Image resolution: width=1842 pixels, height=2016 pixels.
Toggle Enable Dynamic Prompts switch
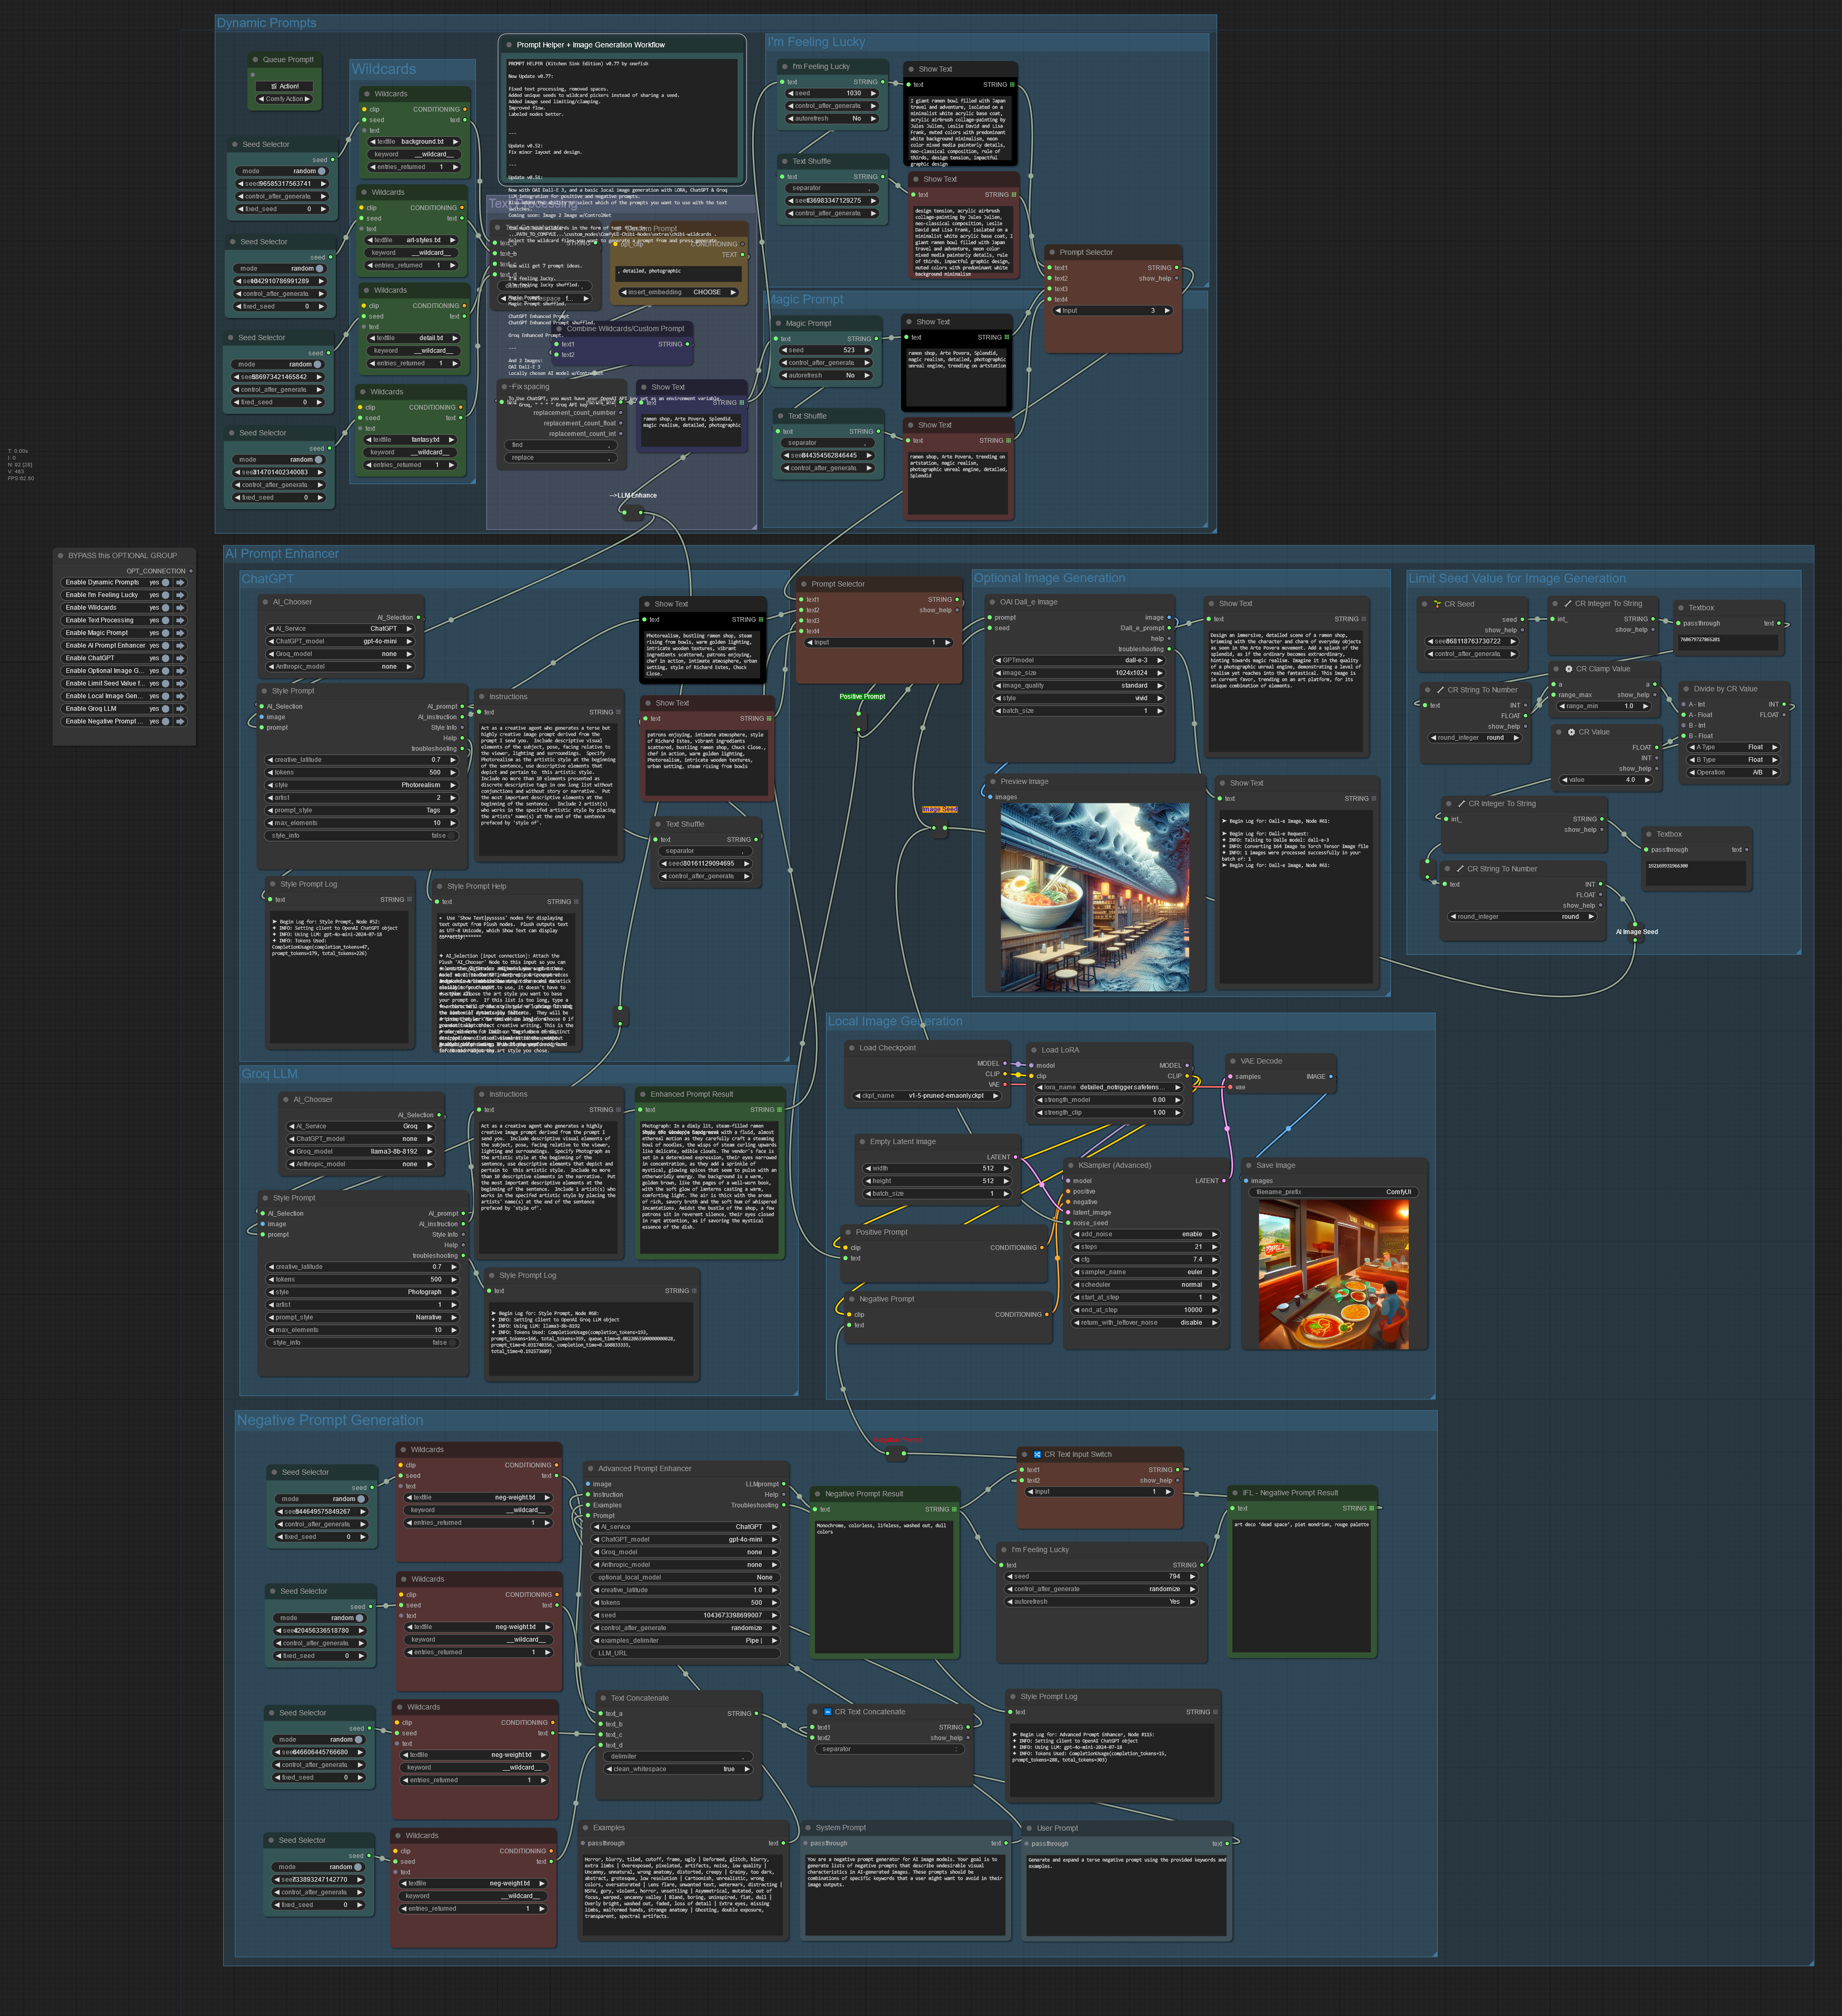point(166,582)
